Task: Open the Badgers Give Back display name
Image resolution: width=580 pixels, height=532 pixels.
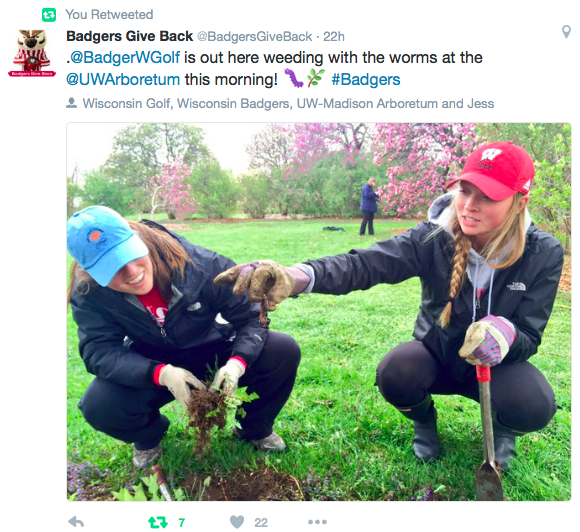Action: pyautogui.click(x=129, y=36)
